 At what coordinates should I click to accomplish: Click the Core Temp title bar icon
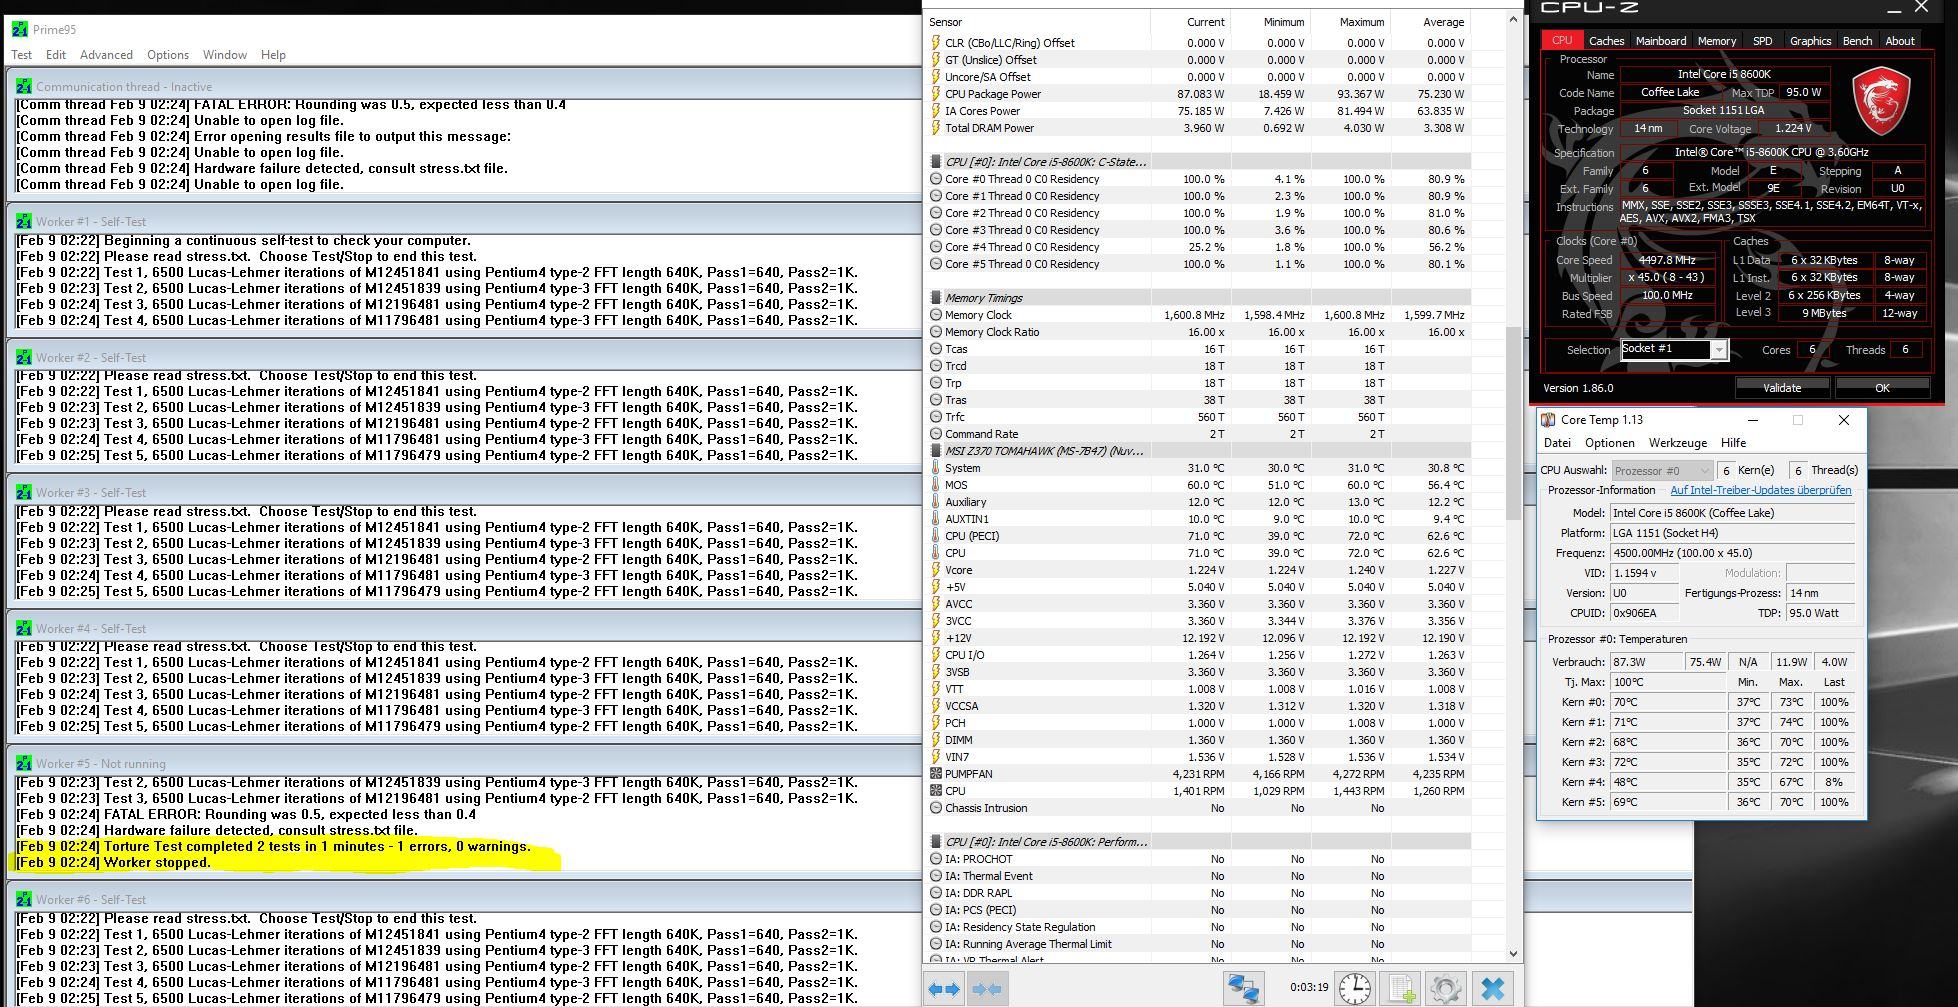[x=1548, y=420]
